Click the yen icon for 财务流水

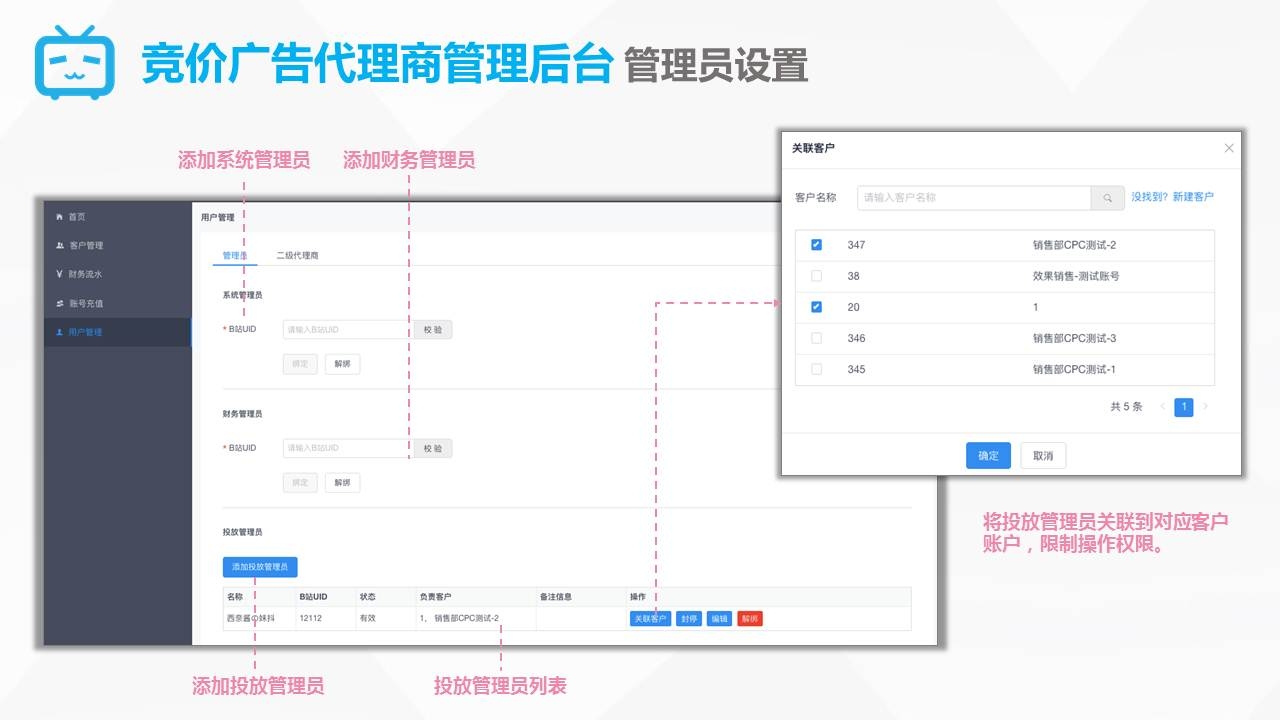point(59,274)
